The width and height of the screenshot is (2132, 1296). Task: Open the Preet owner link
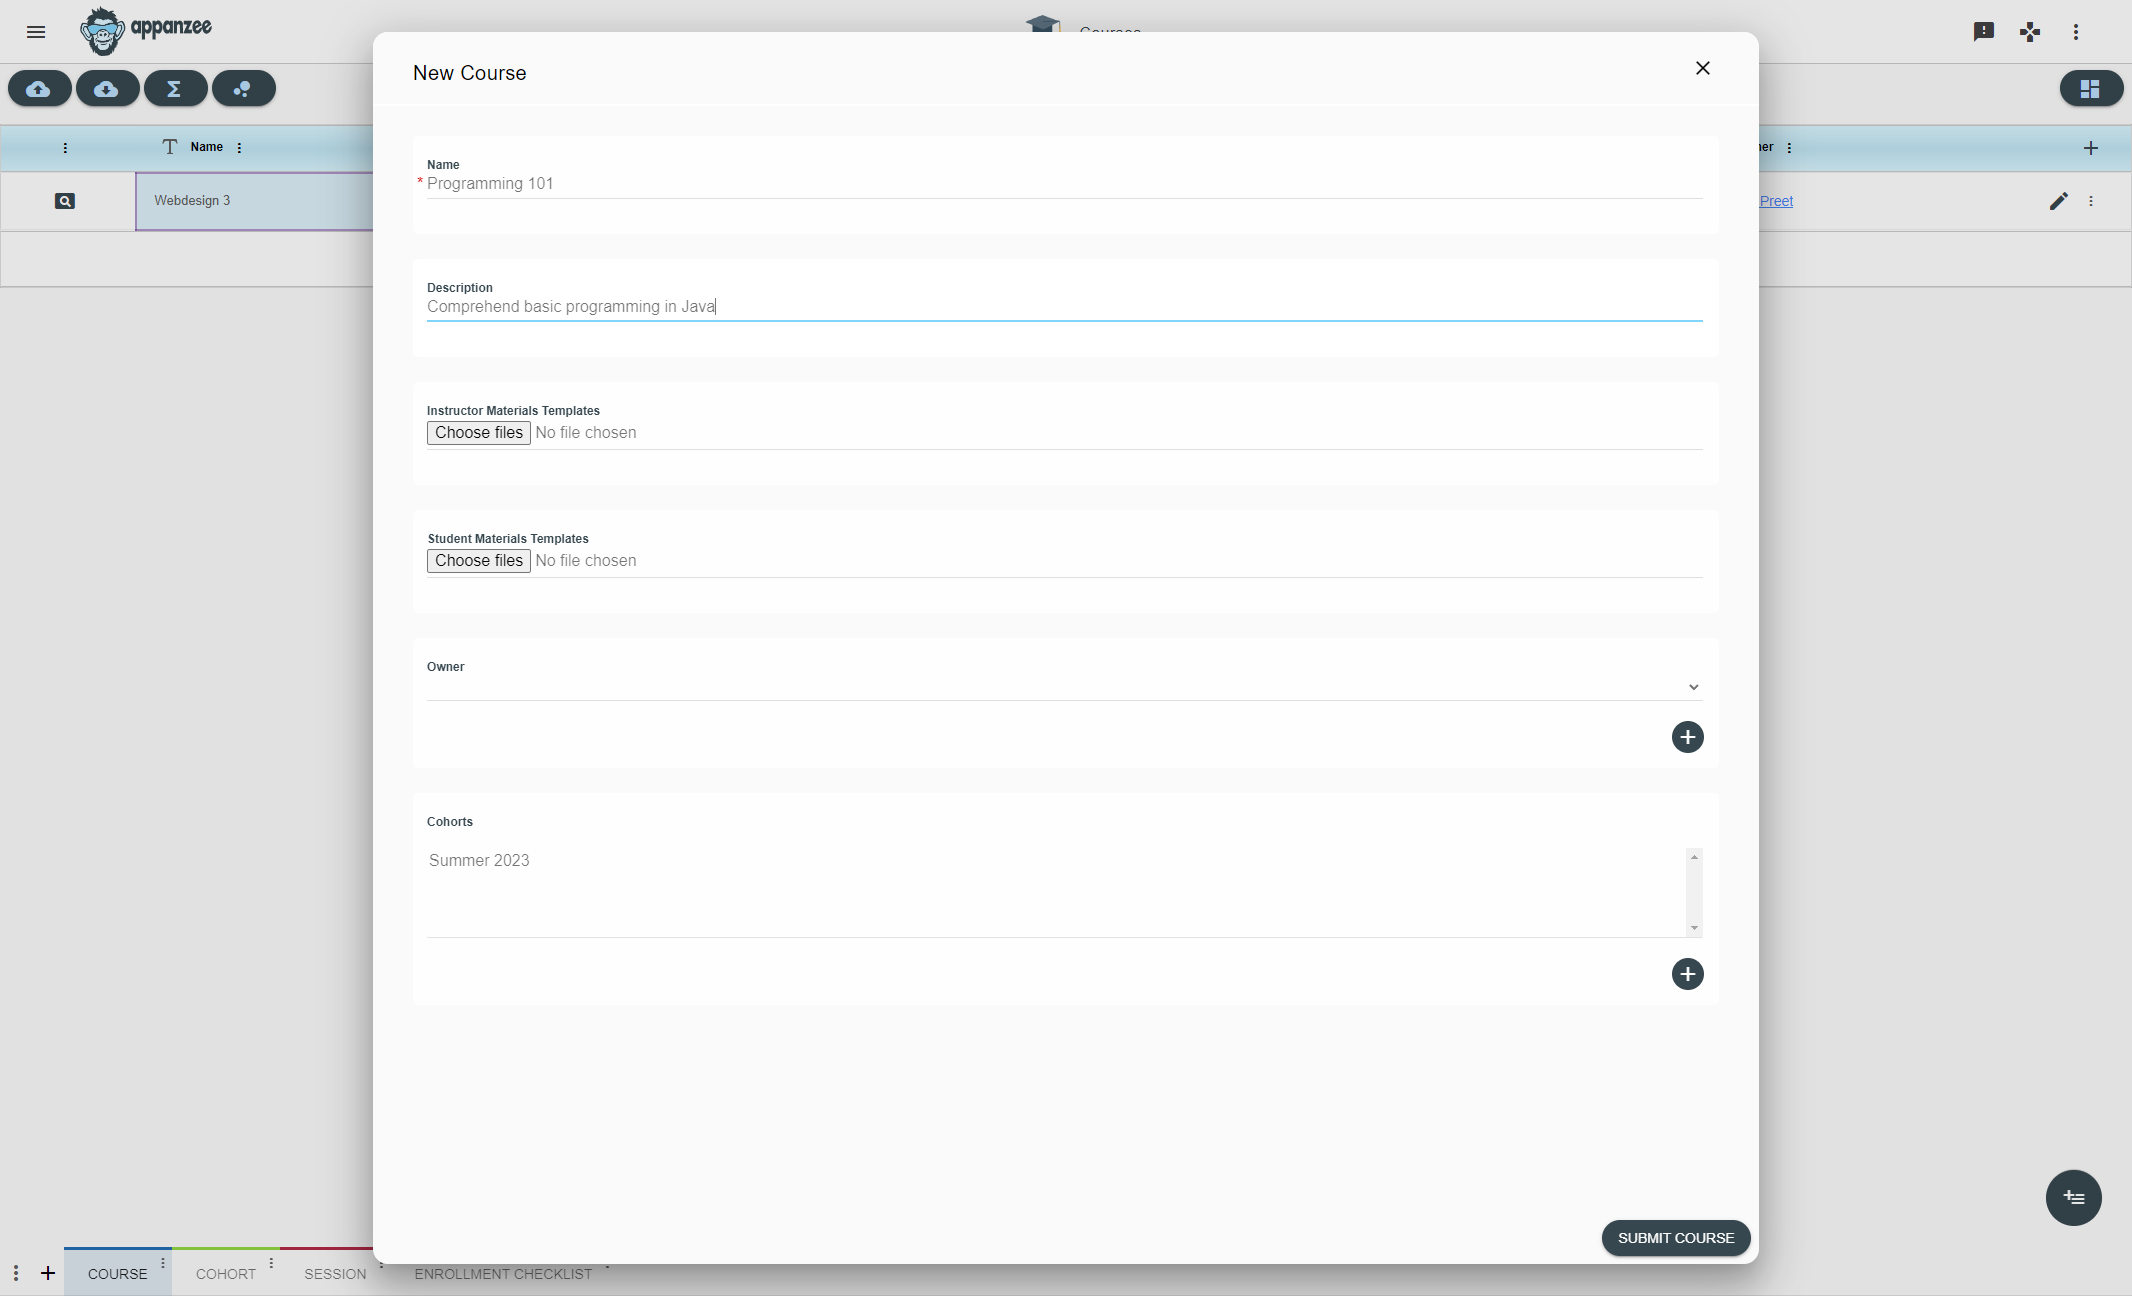click(x=1776, y=201)
